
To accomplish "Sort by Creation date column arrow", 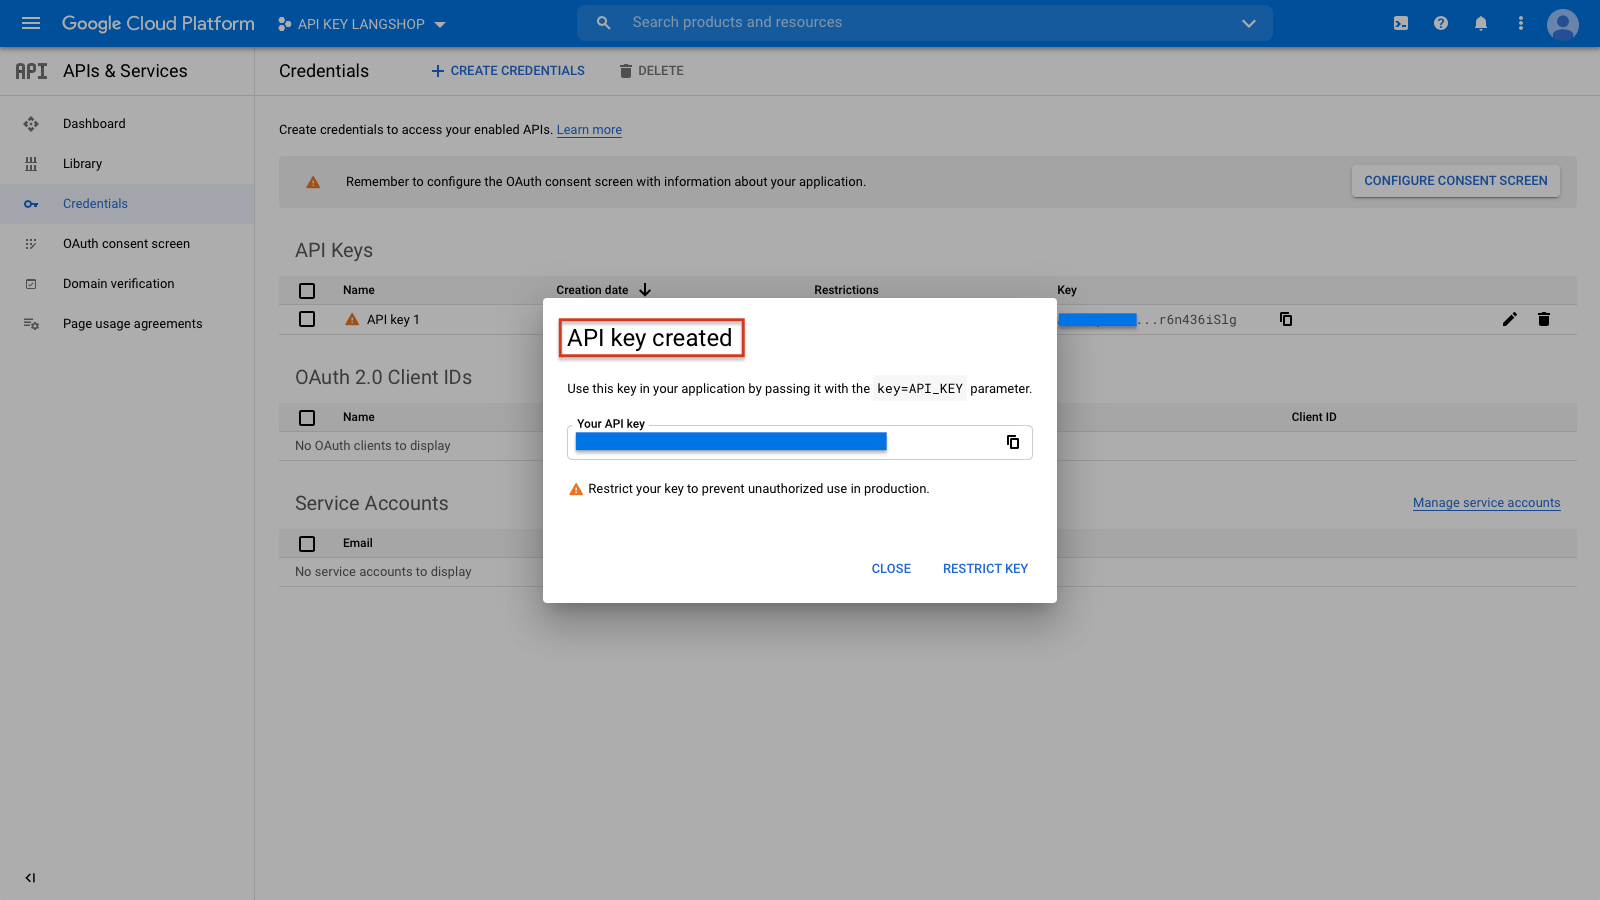I will pos(645,290).
